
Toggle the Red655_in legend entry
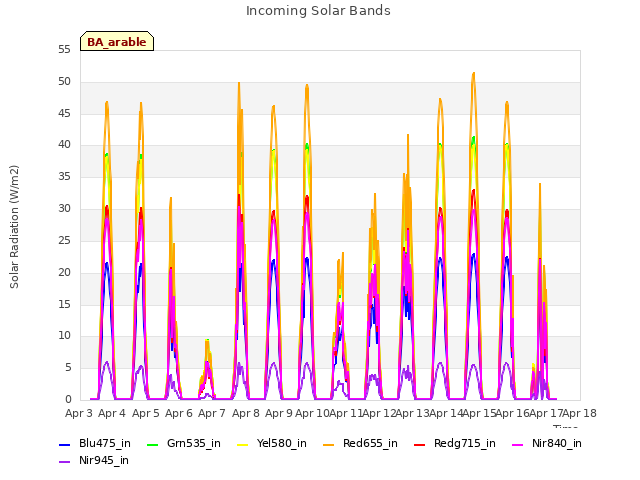pyautogui.click(x=360, y=443)
